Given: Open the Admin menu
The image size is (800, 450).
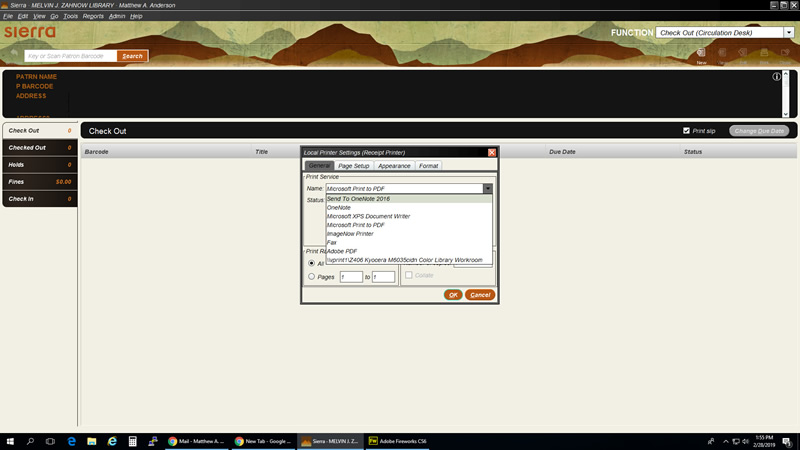Looking at the screenshot, I should coord(117,16).
